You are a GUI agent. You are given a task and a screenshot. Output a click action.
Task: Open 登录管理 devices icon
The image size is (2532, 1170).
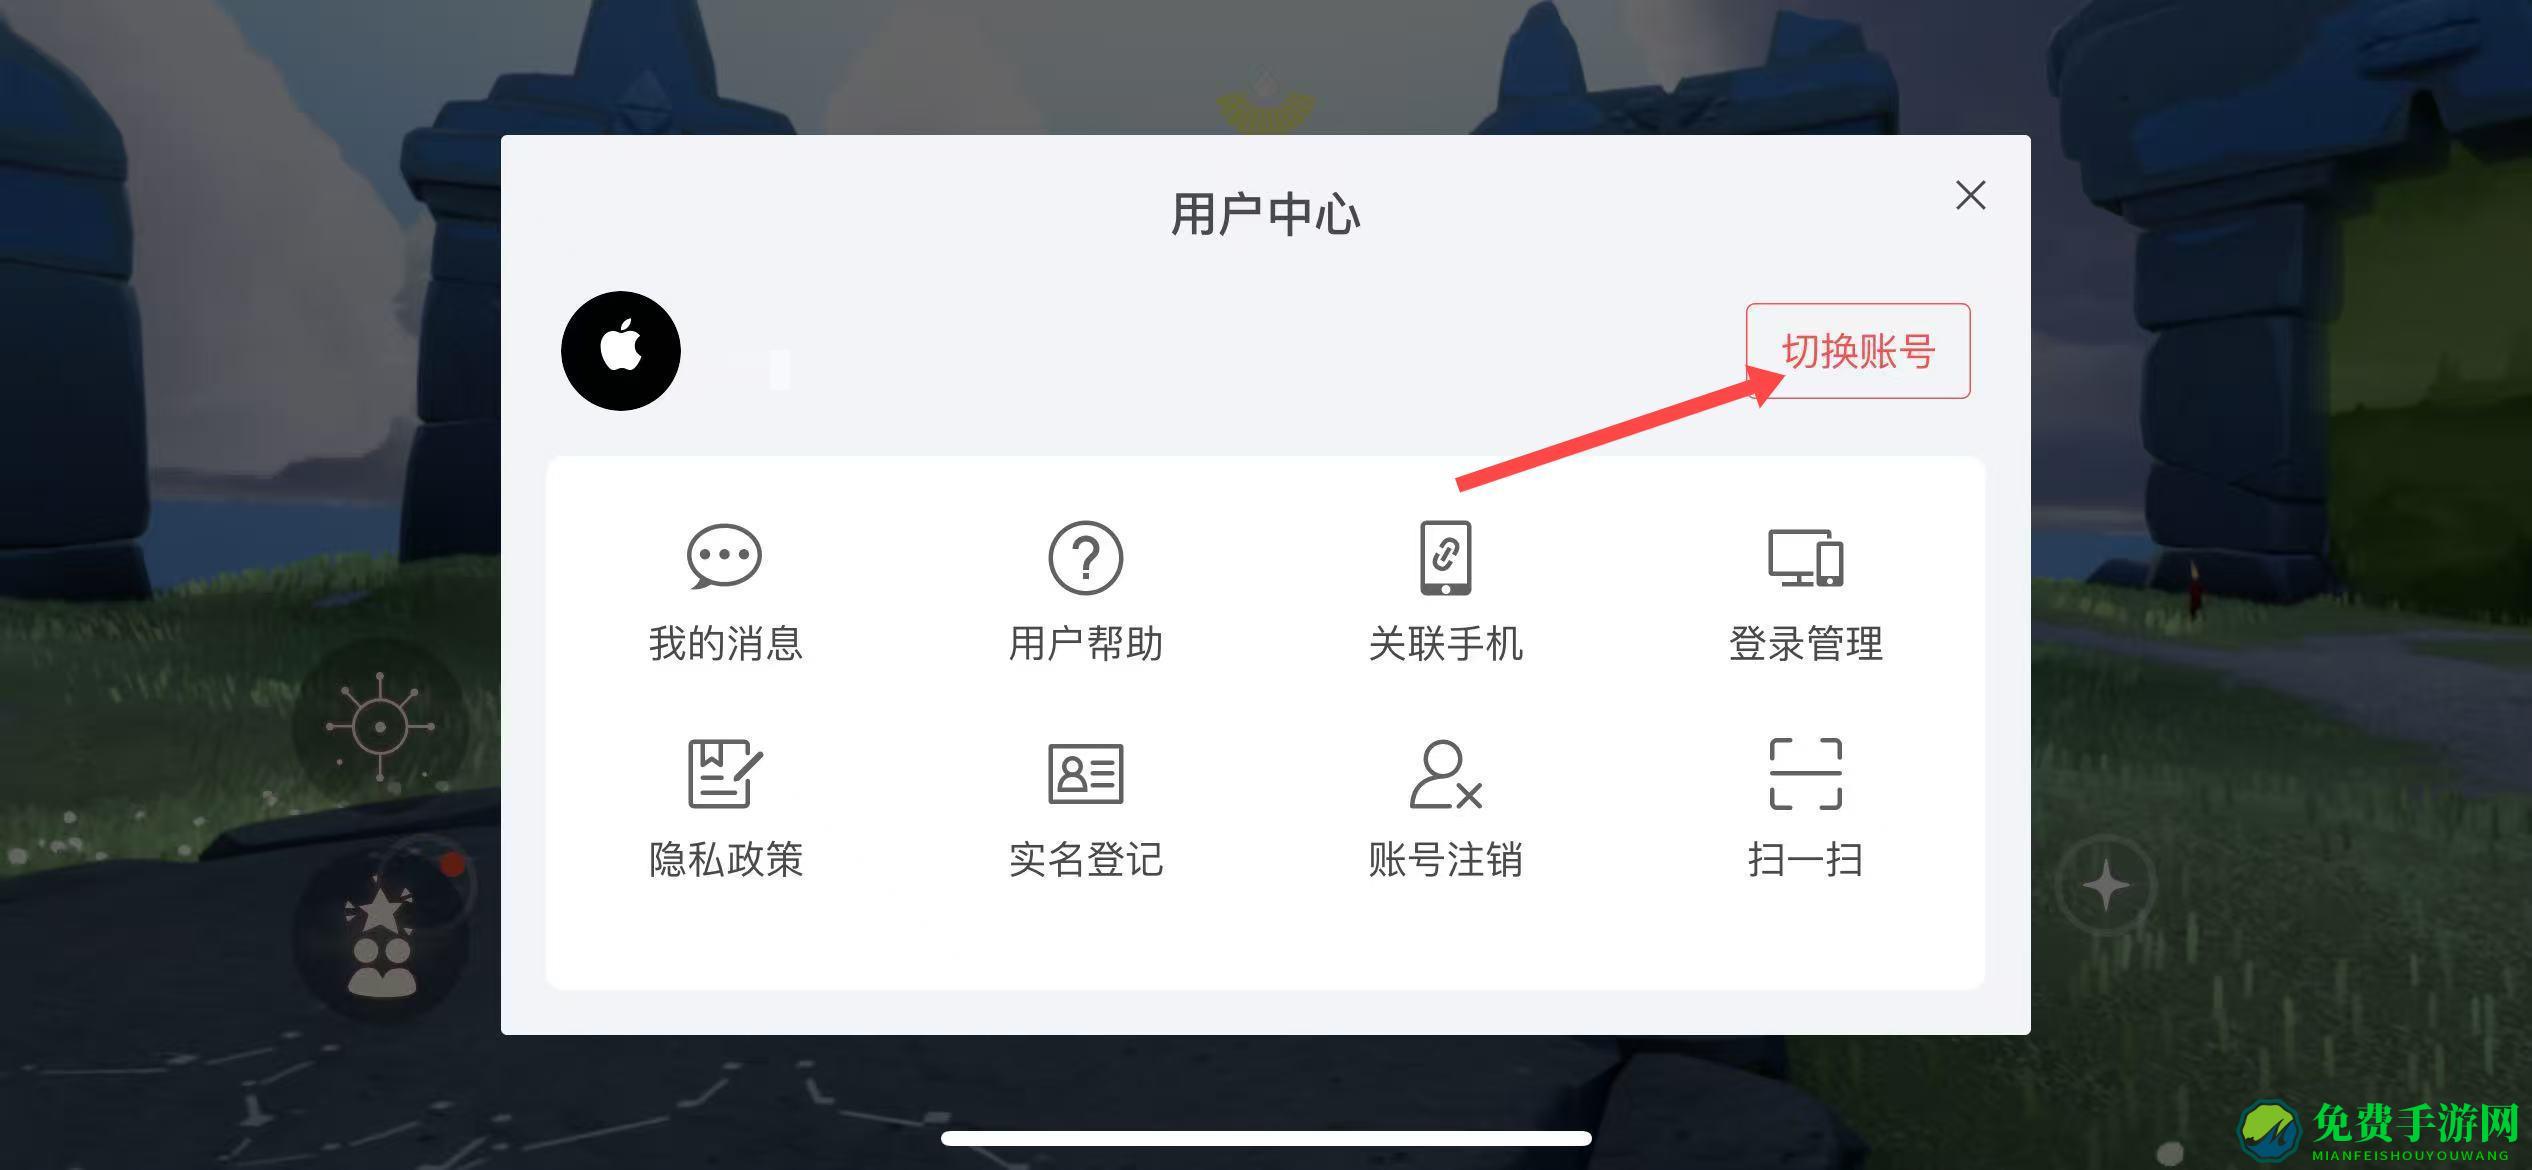[x=1805, y=557]
